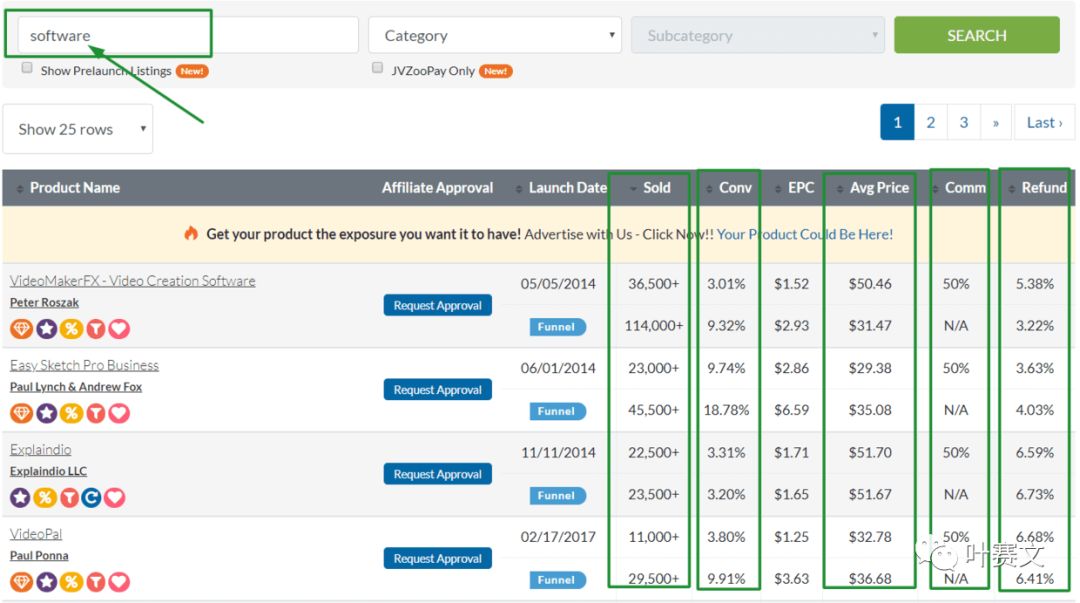
Task: Click the red funnel badge under VideoPal
Action: point(96,582)
